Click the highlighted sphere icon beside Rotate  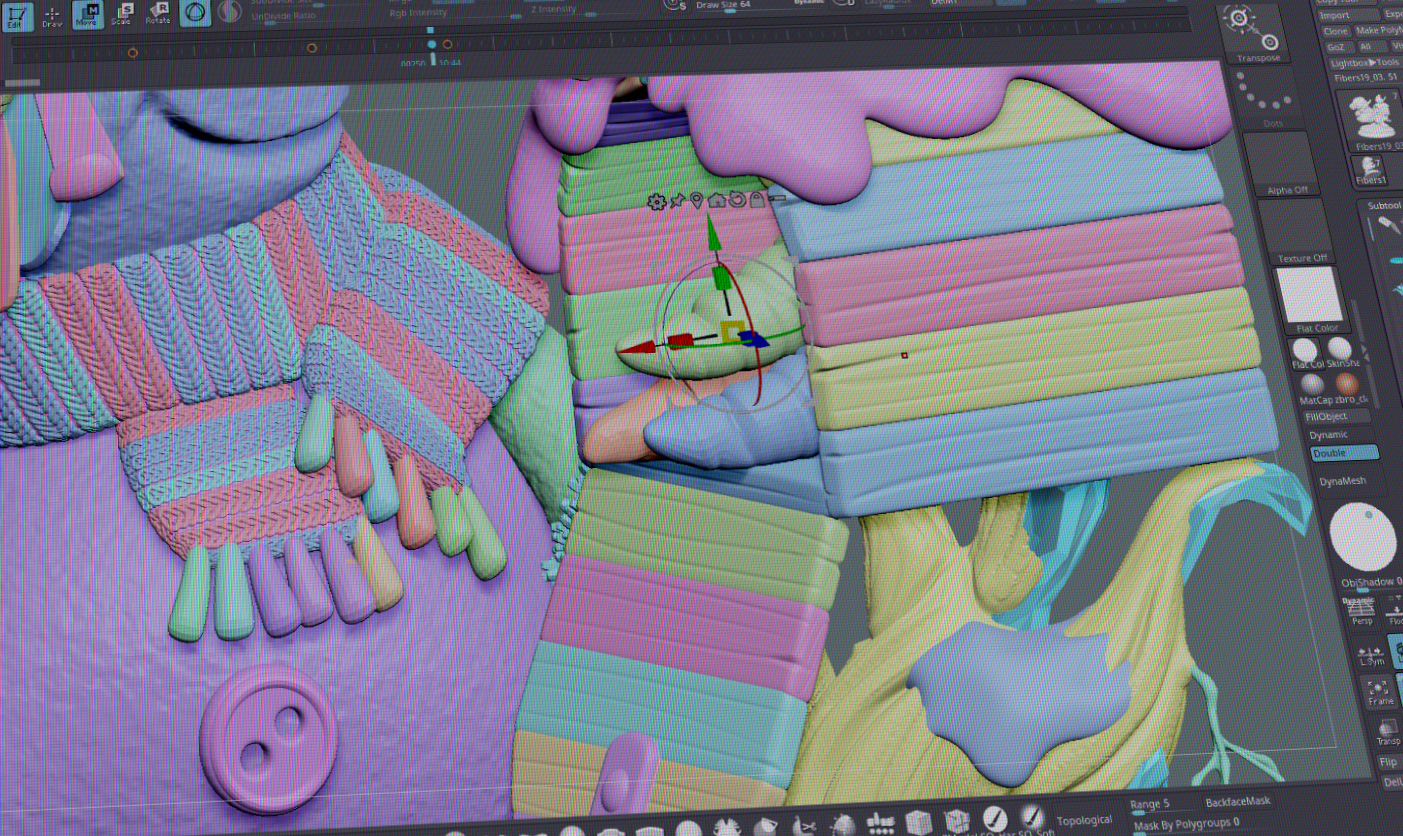point(195,12)
